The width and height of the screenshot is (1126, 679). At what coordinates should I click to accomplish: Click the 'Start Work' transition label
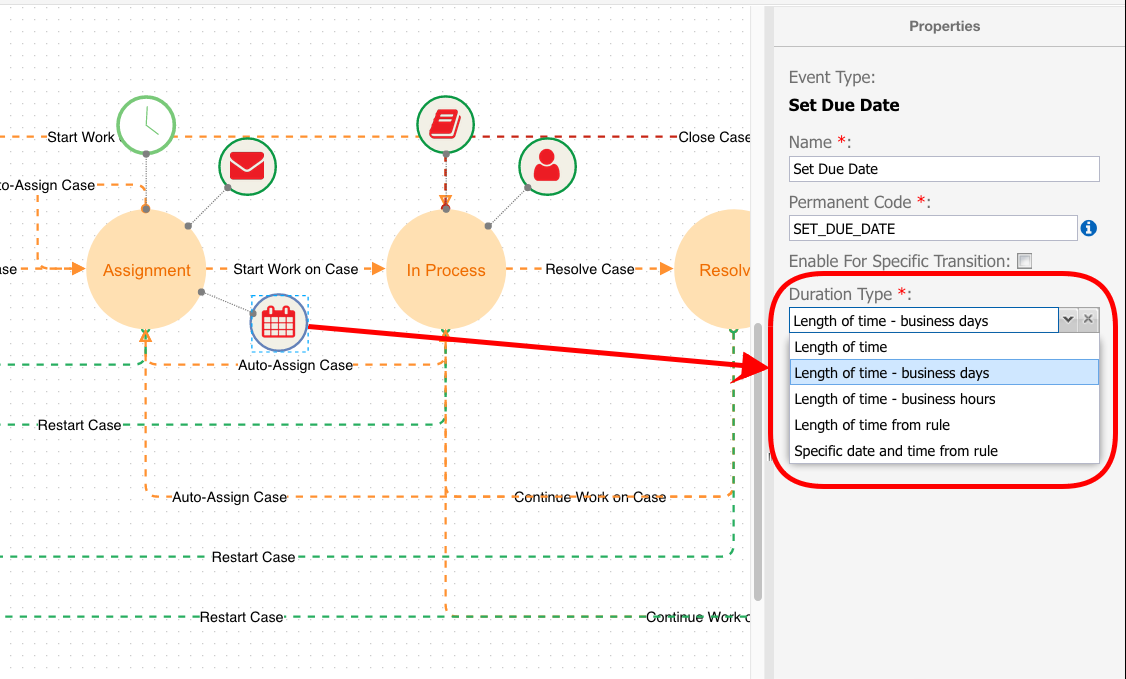pyautogui.click(x=80, y=137)
